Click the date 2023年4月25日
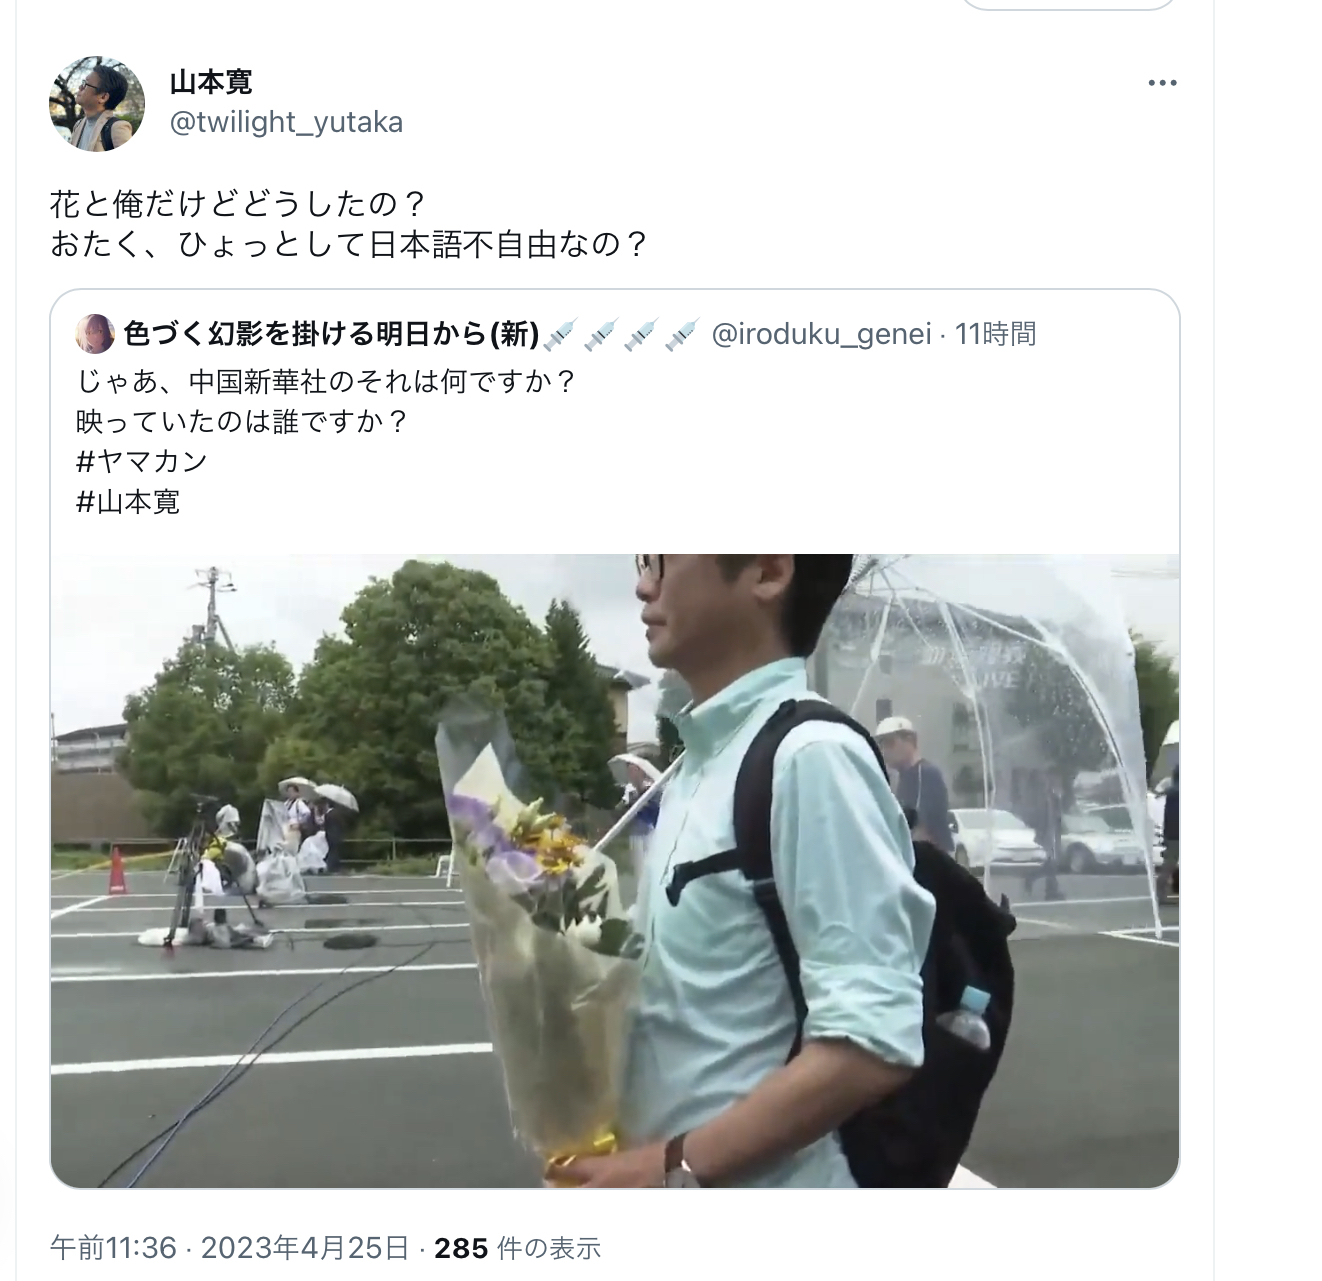 tap(305, 1248)
